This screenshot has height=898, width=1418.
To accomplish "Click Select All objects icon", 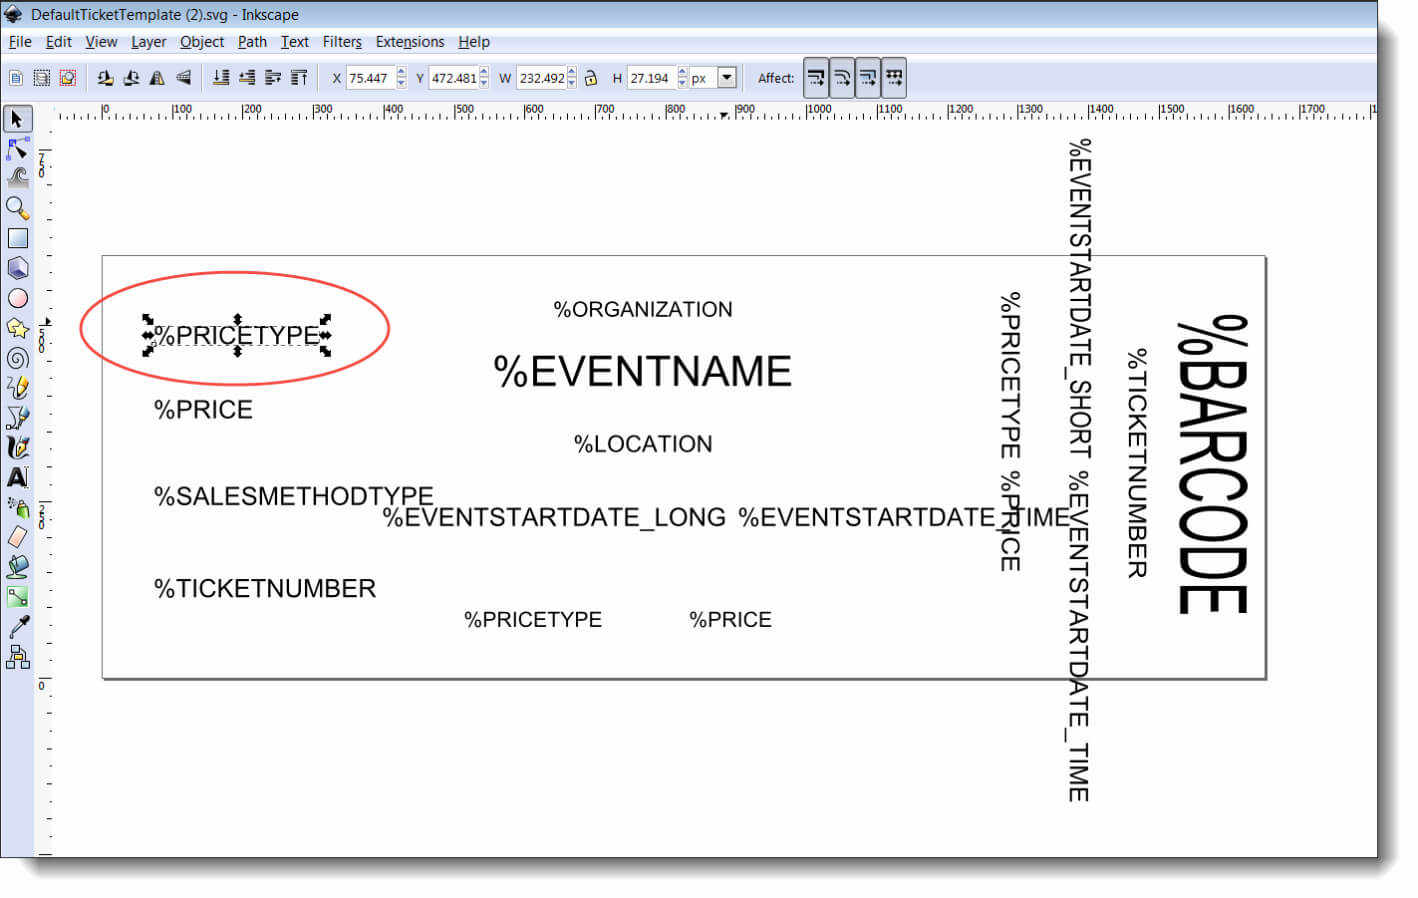I will coord(15,78).
